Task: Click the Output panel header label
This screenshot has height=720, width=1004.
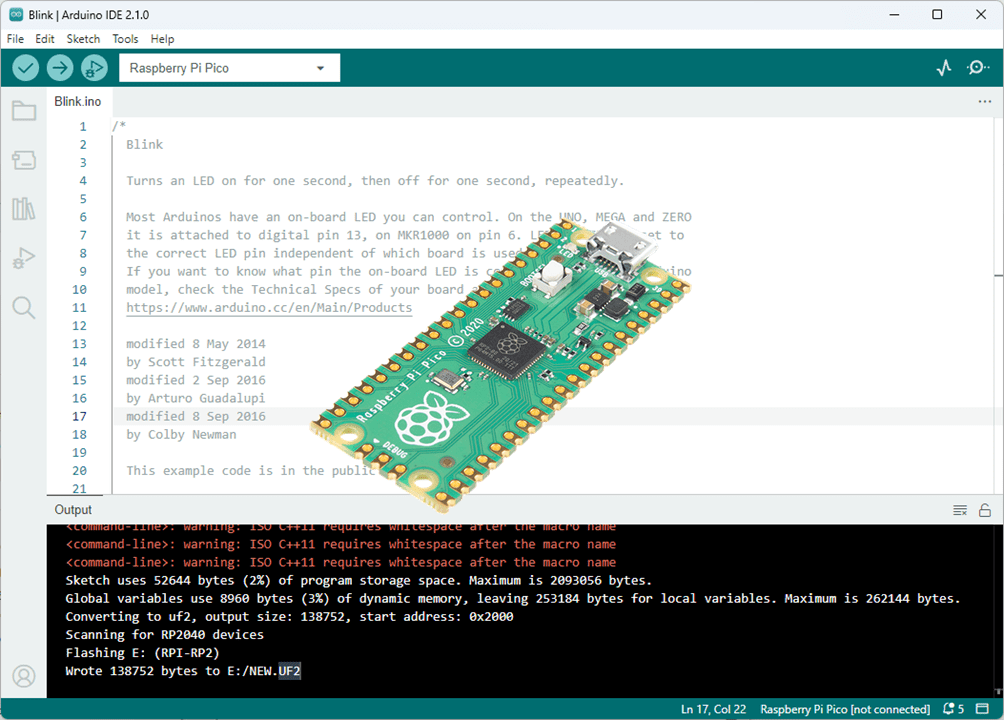Action: tap(73, 509)
